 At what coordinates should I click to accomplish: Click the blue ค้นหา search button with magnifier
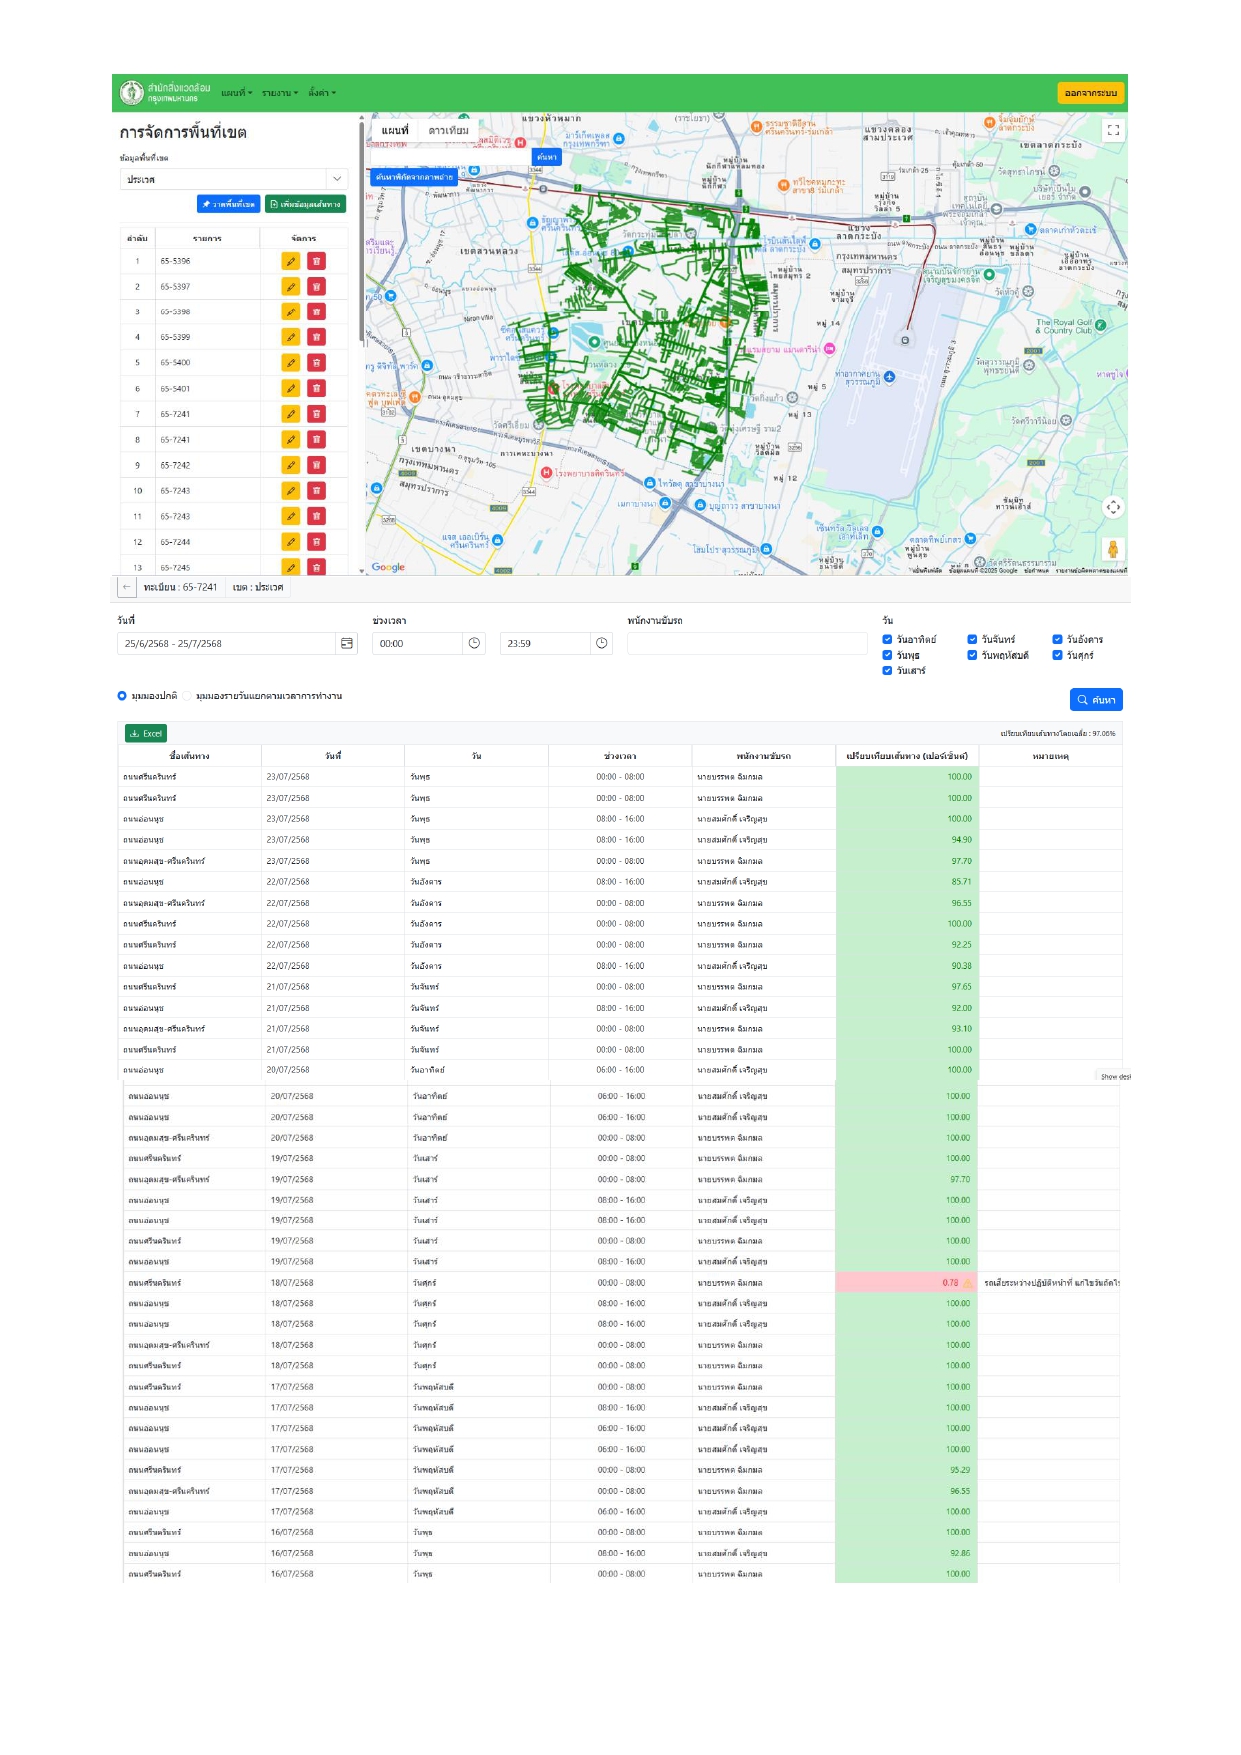pyautogui.click(x=1096, y=700)
